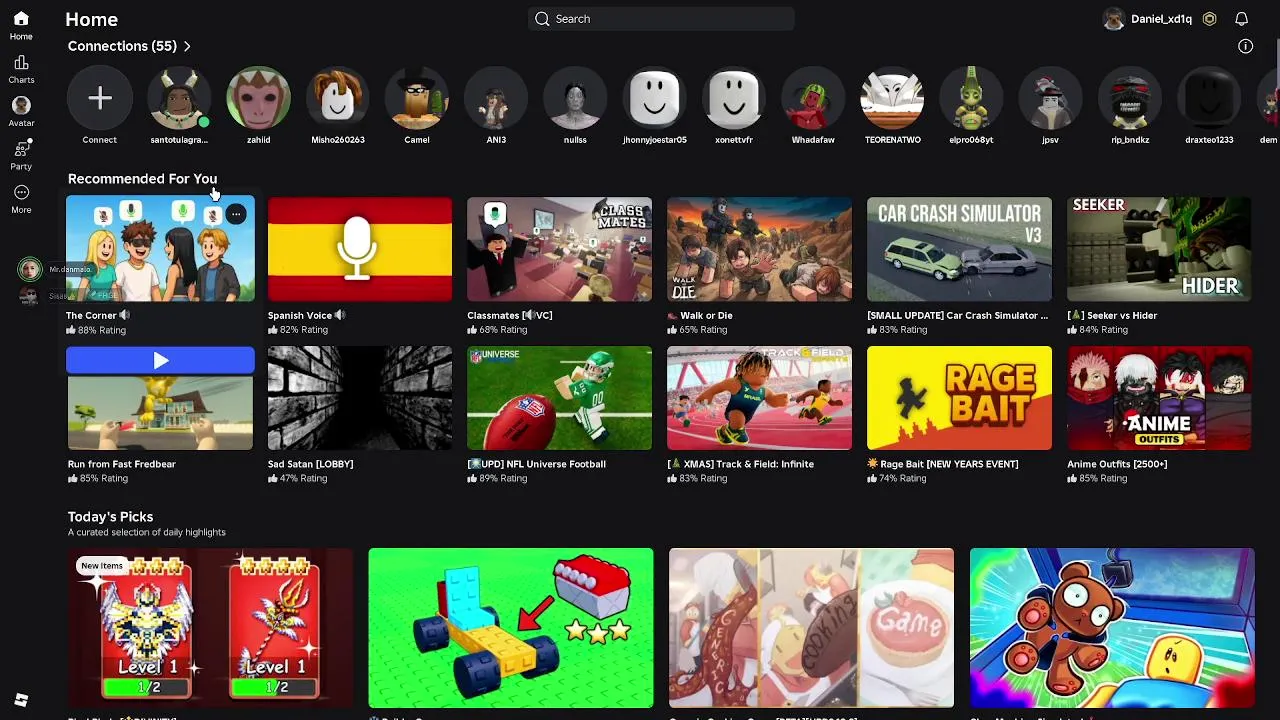The height and width of the screenshot is (720, 1280).
Task: Click the Connect plus button
Action: (99, 98)
